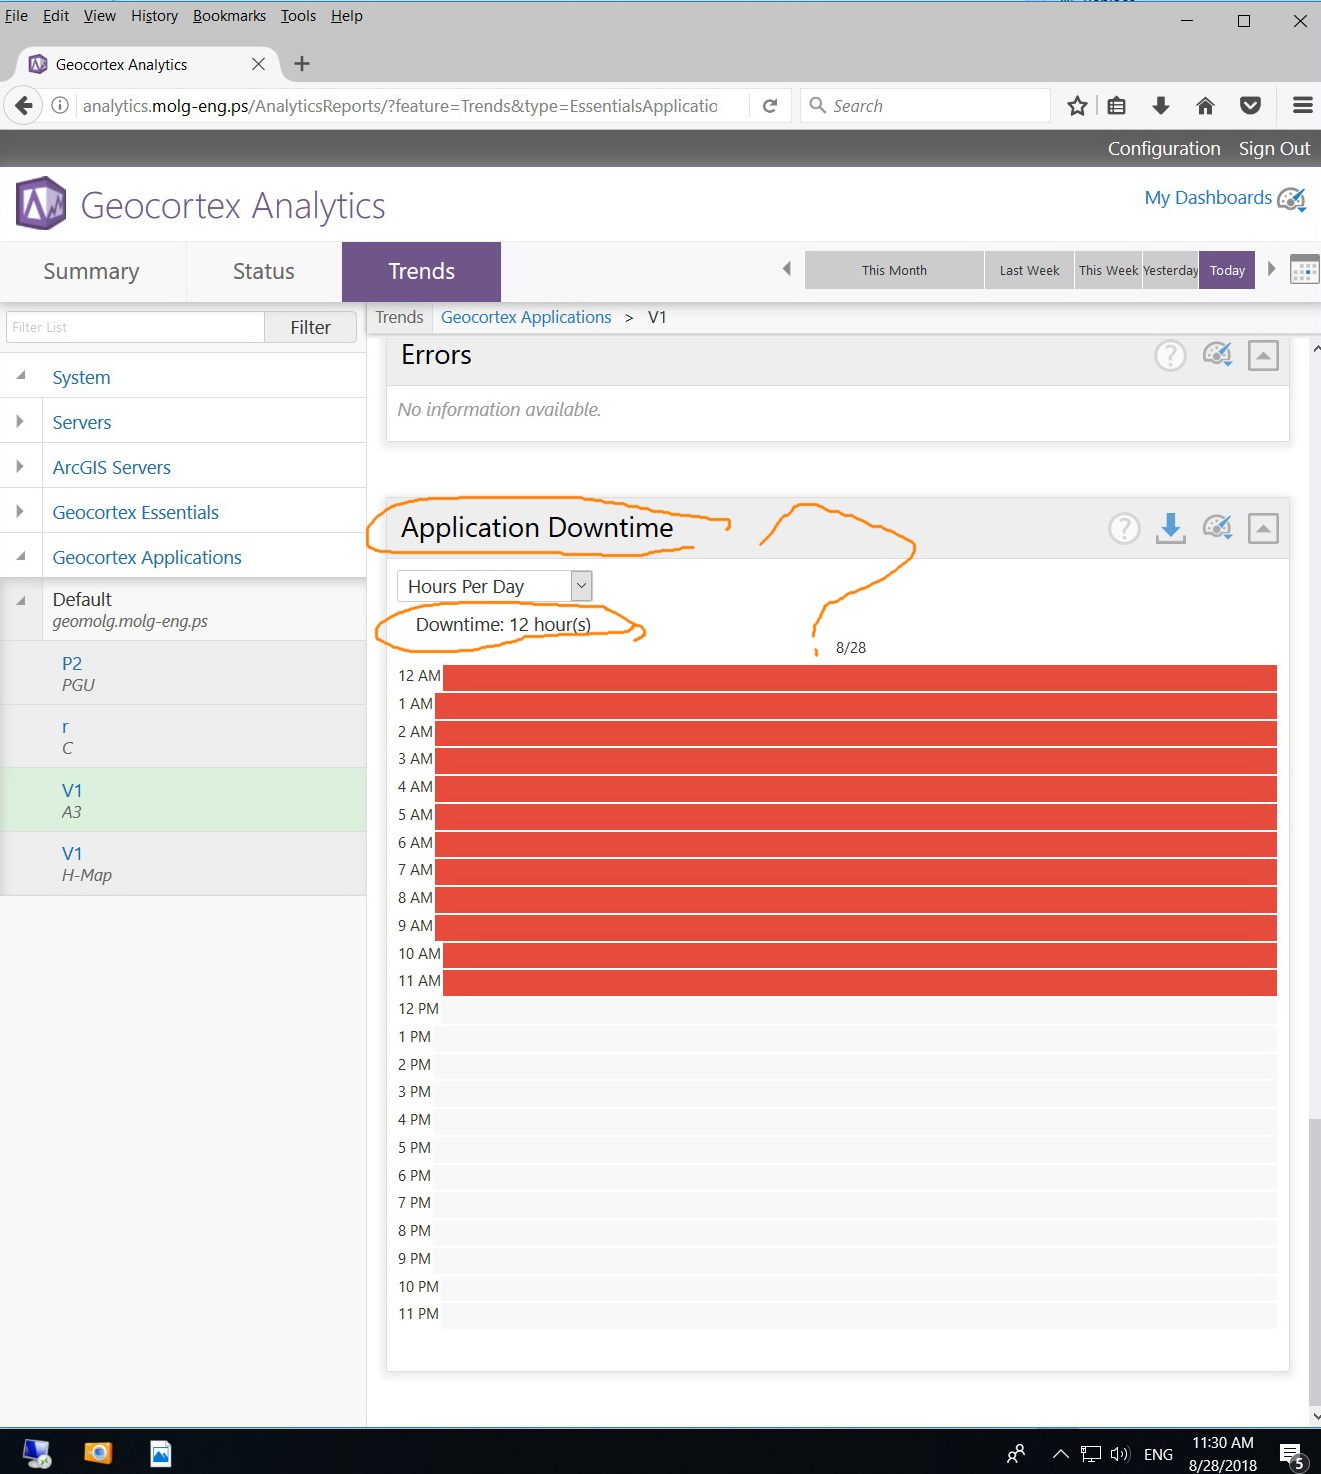Collapse the Default geomolg.molg-eng.ps group

(20, 601)
